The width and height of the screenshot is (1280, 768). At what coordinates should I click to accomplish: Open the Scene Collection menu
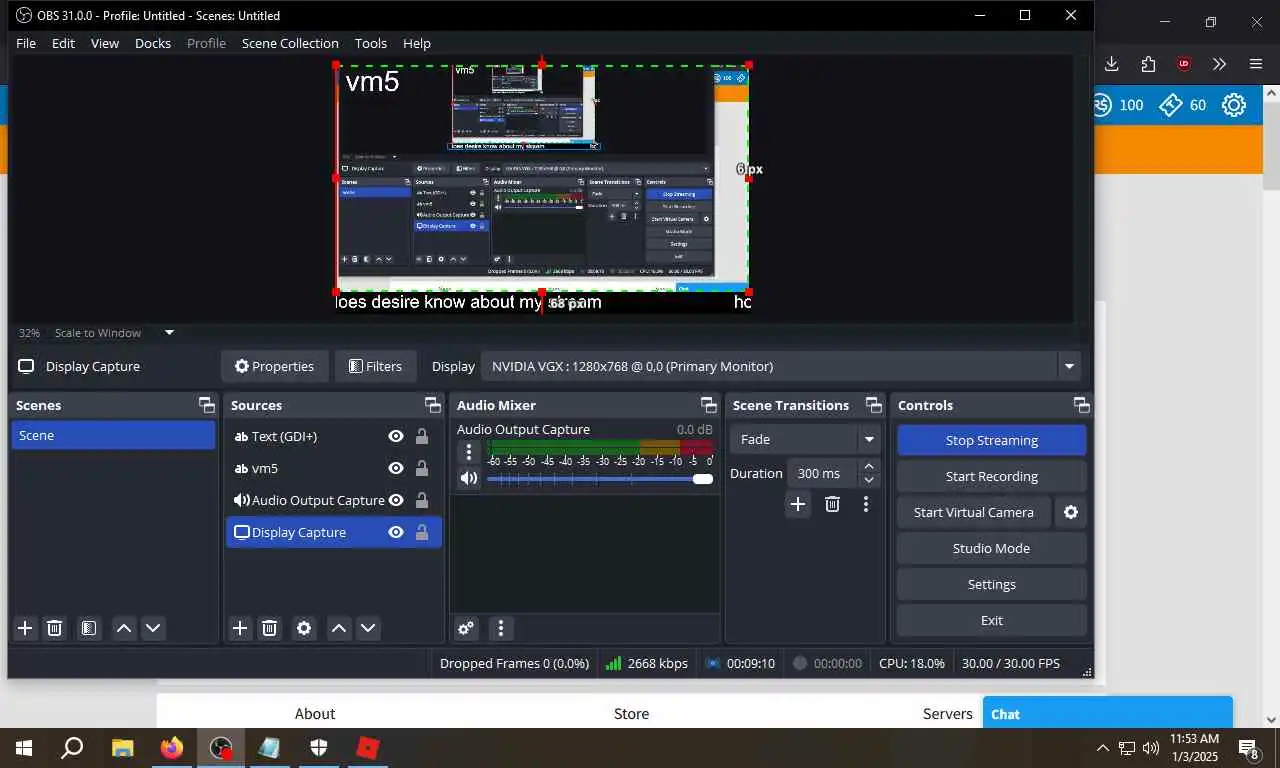click(x=290, y=43)
